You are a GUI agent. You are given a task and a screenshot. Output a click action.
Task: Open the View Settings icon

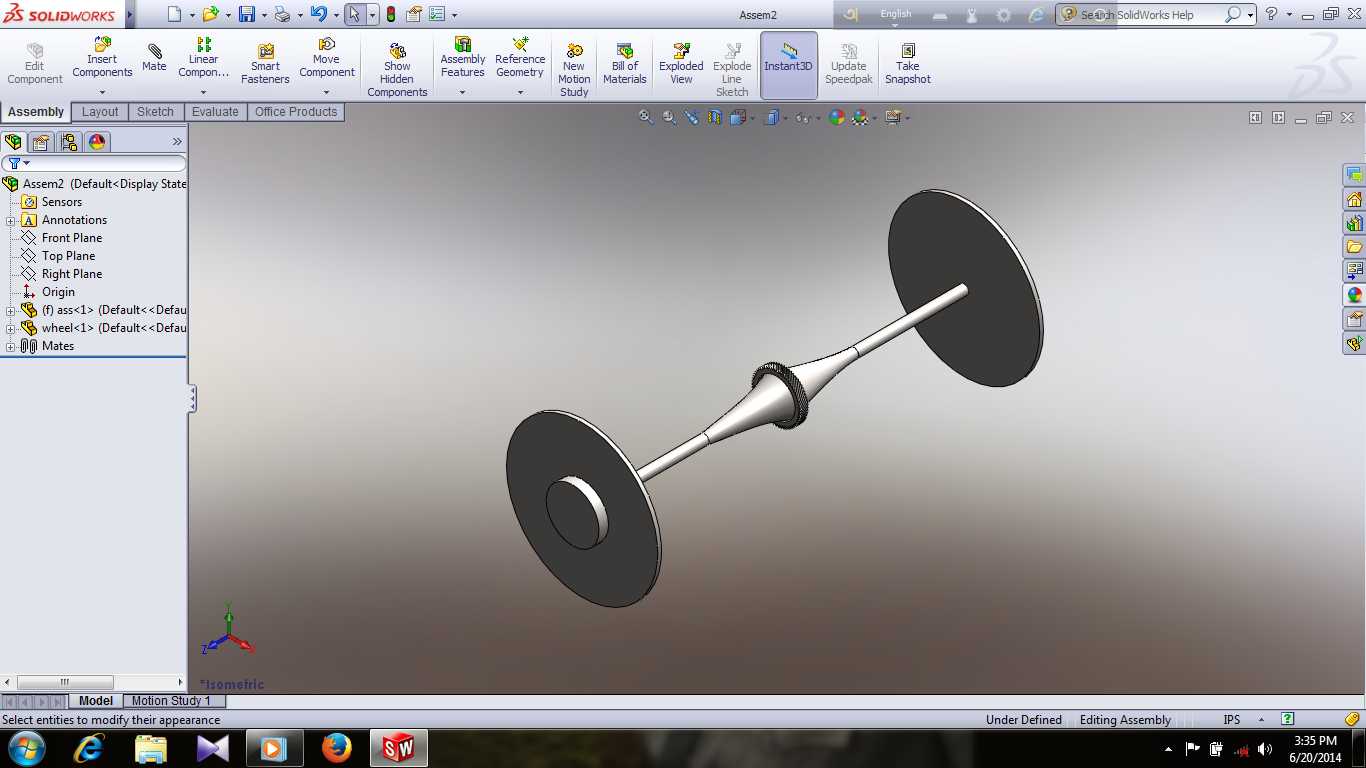[x=893, y=117]
